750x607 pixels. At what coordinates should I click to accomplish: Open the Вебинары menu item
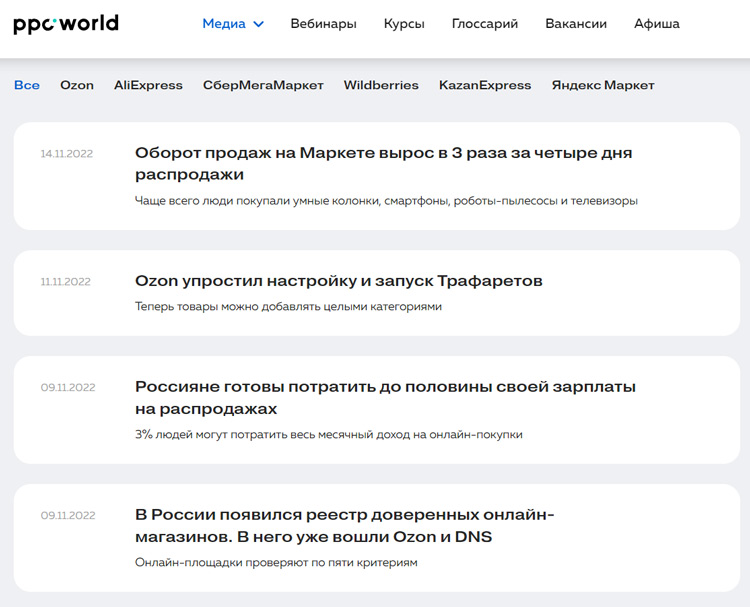[x=323, y=24]
